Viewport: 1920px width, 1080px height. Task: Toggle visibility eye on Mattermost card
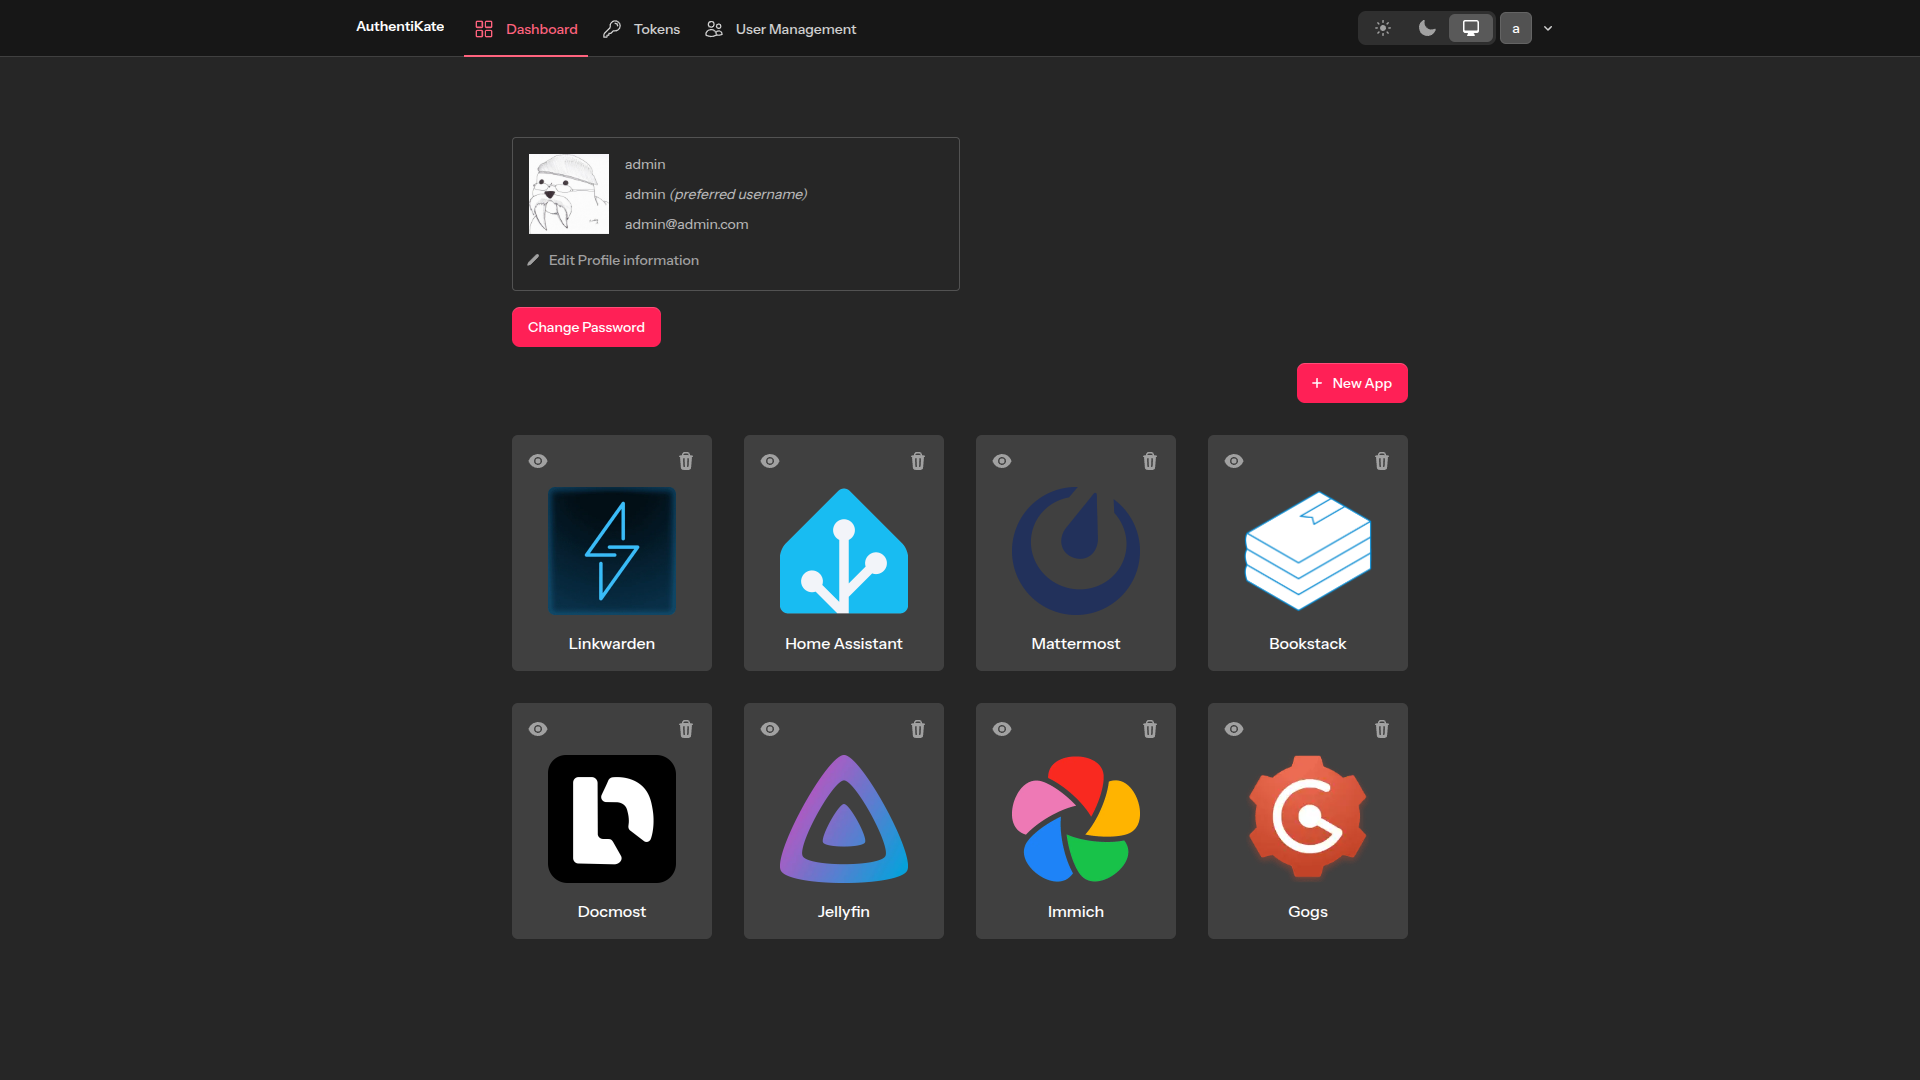[x=1002, y=461]
